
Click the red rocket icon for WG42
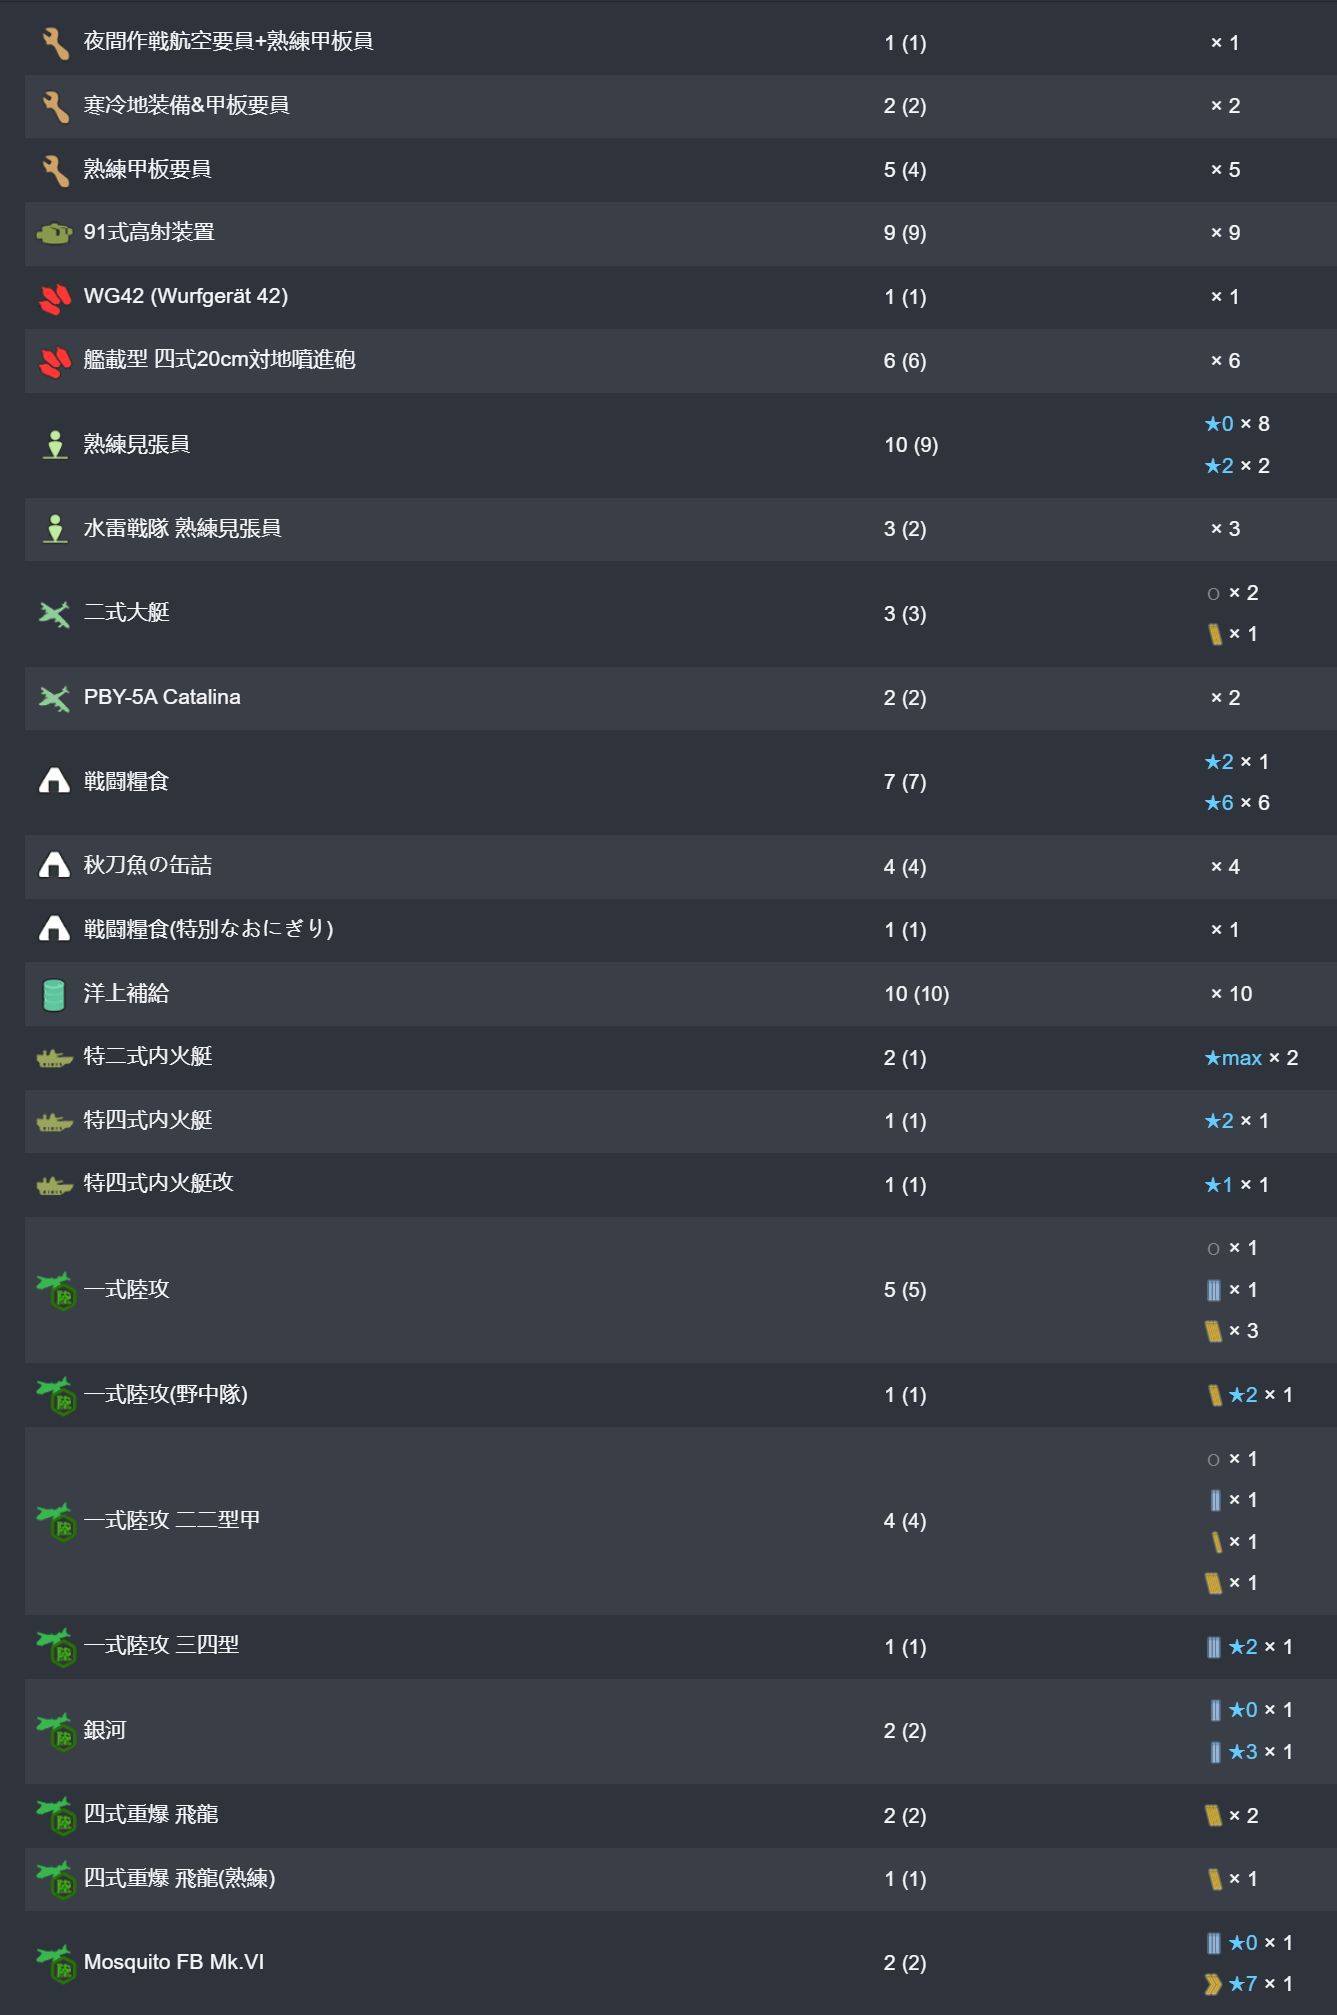click(x=55, y=297)
